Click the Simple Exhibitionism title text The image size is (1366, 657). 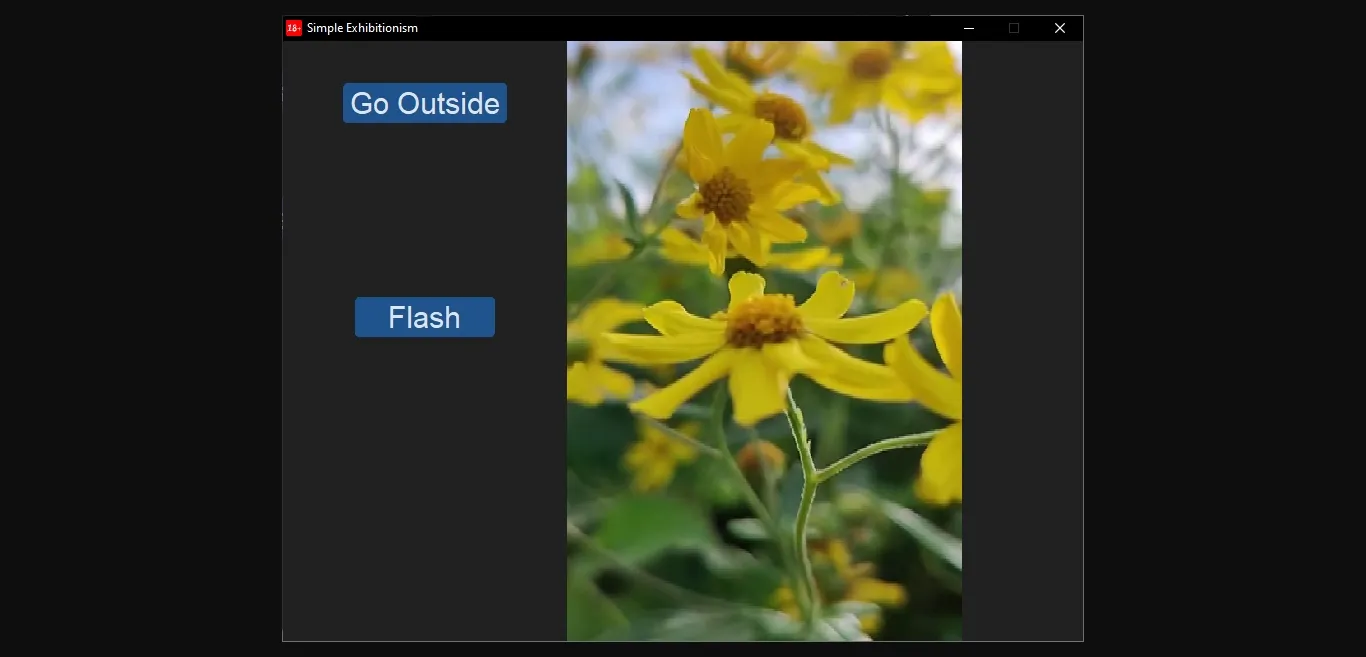click(x=362, y=28)
